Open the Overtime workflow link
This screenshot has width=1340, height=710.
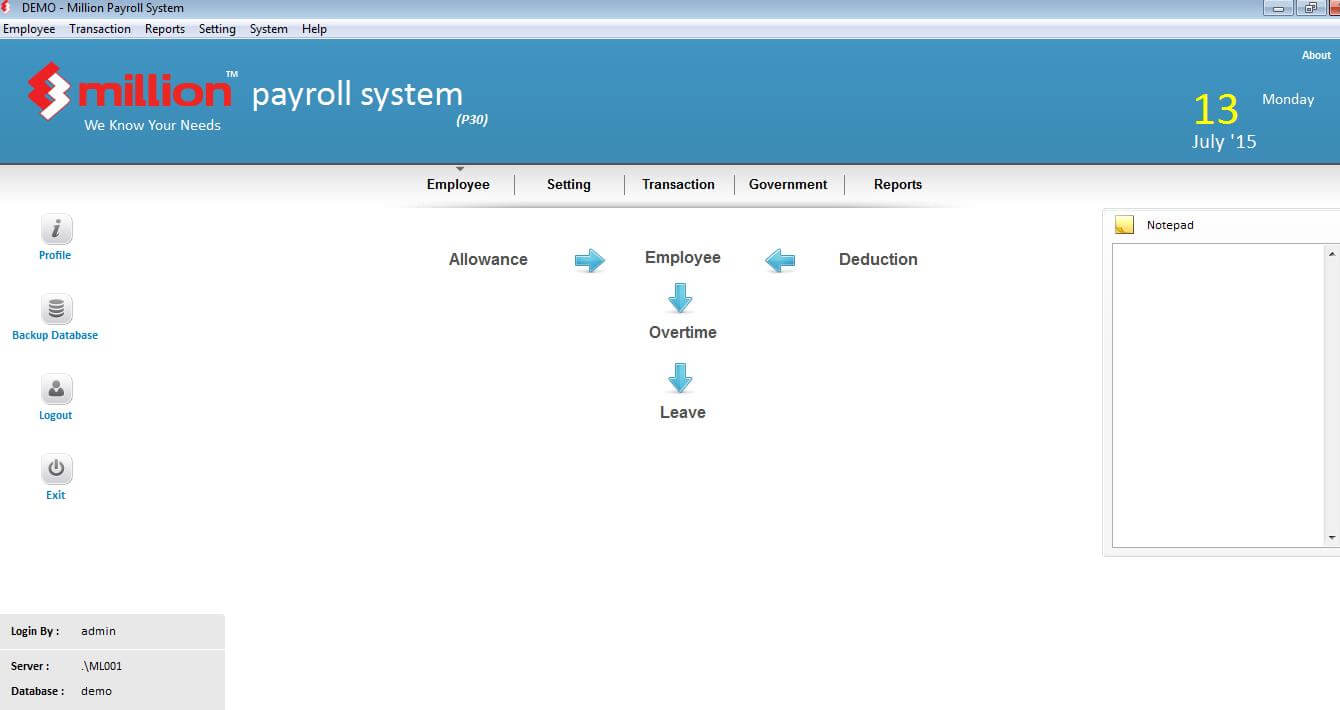pyautogui.click(x=683, y=332)
